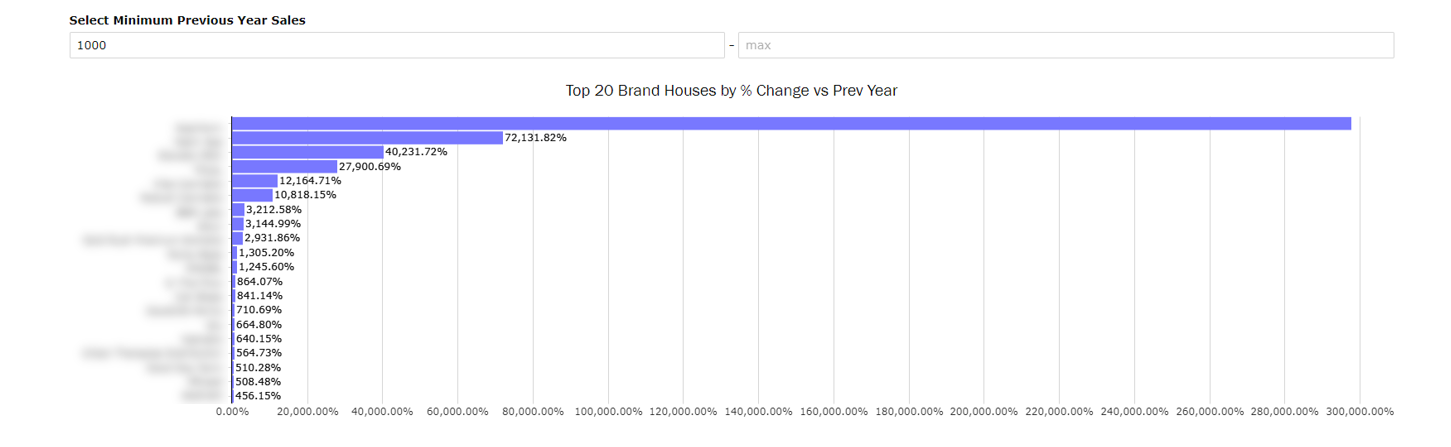Click the minimum sales input containing 1000
The image size is (1451, 447).
[395, 45]
